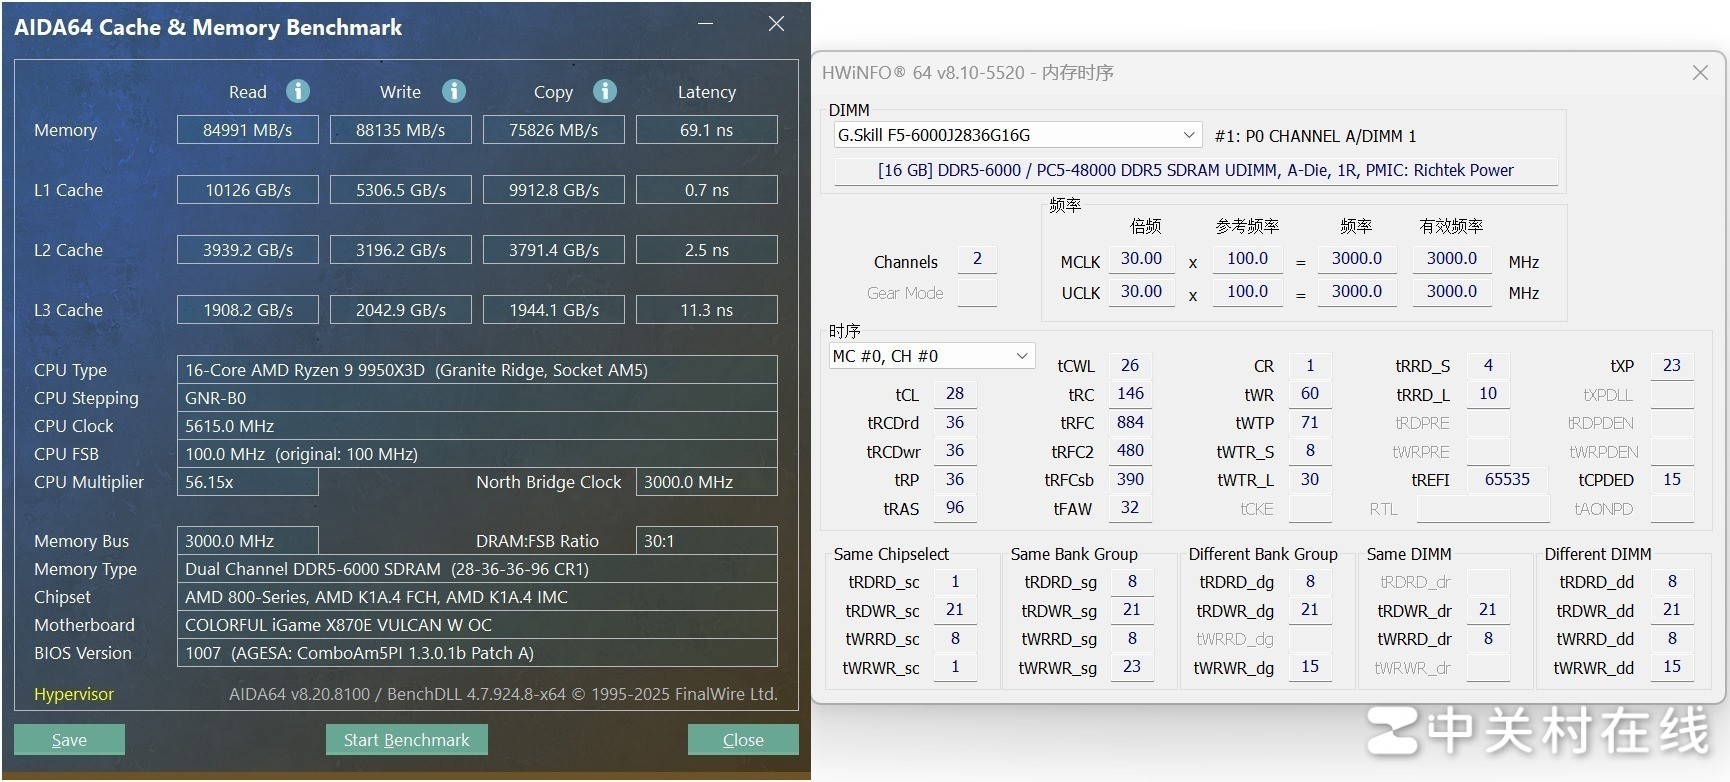Click the CPU Type field Ryzen 9 9950X3D
The image size is (1730, 782).
pos(477,370)
